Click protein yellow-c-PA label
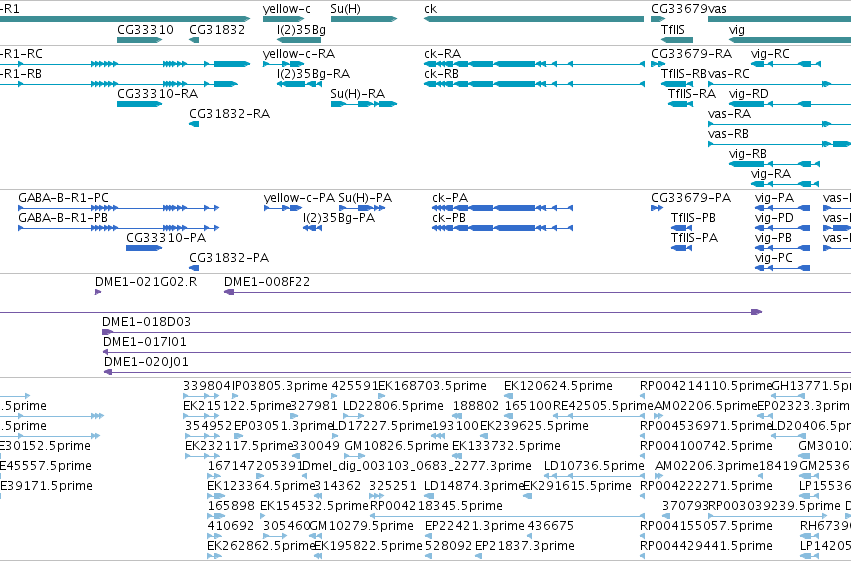851x561 pixels. [x=299, y=198]
